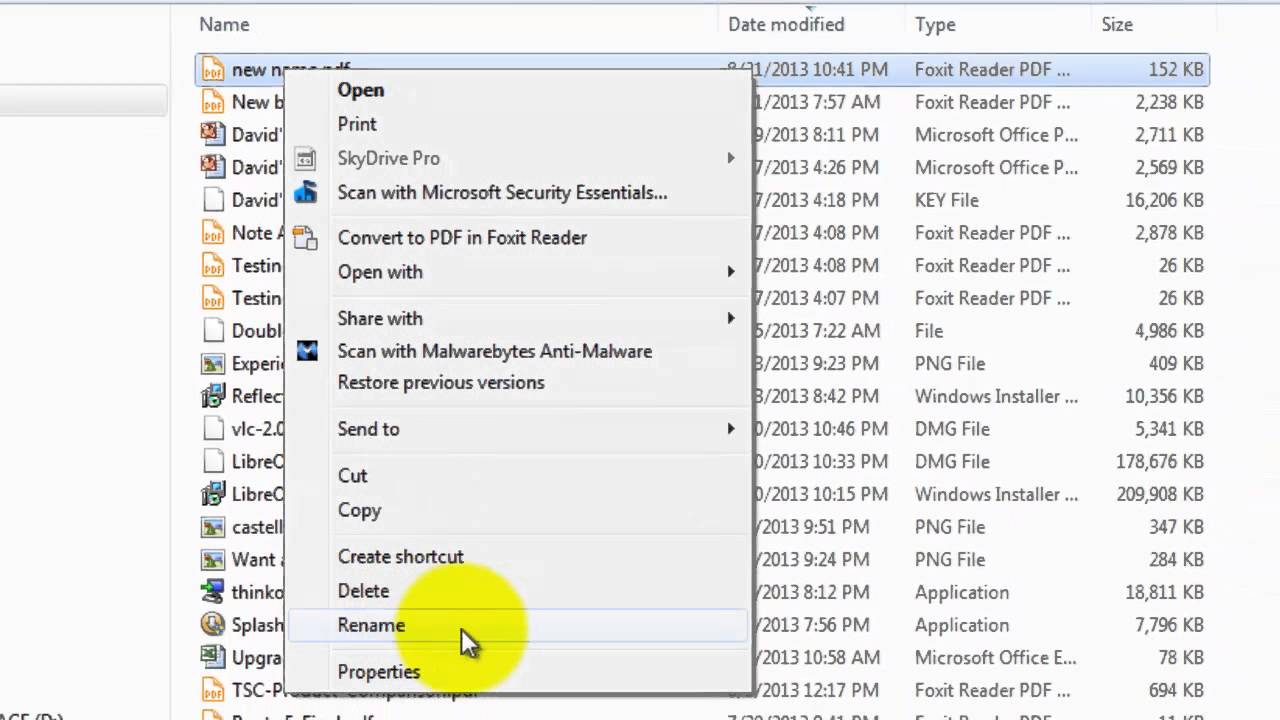The image size is (1280, 720).
Task: Sort by the Name column header
Action: (224, 24)
